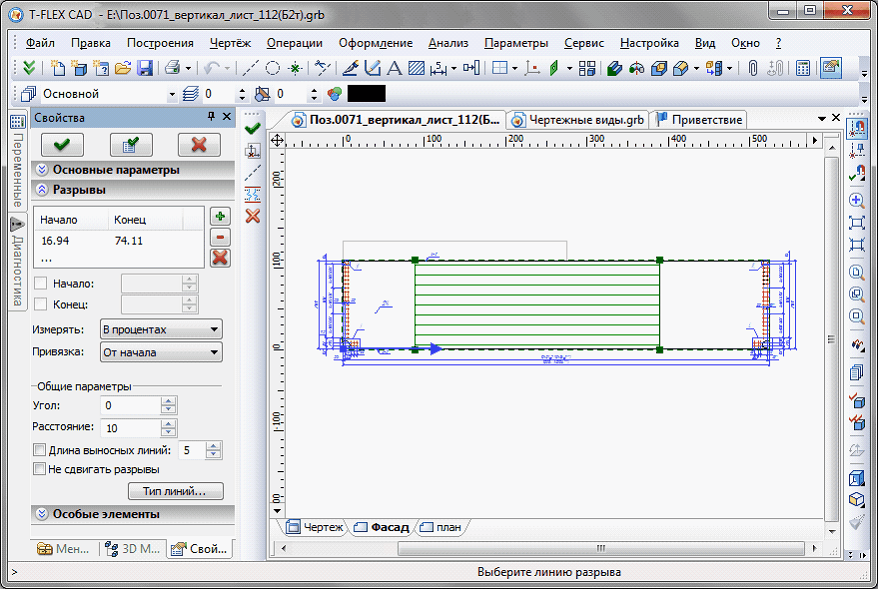Open the Сервис menu
Screen dimensions: 879x590
(x=584, y=43)
